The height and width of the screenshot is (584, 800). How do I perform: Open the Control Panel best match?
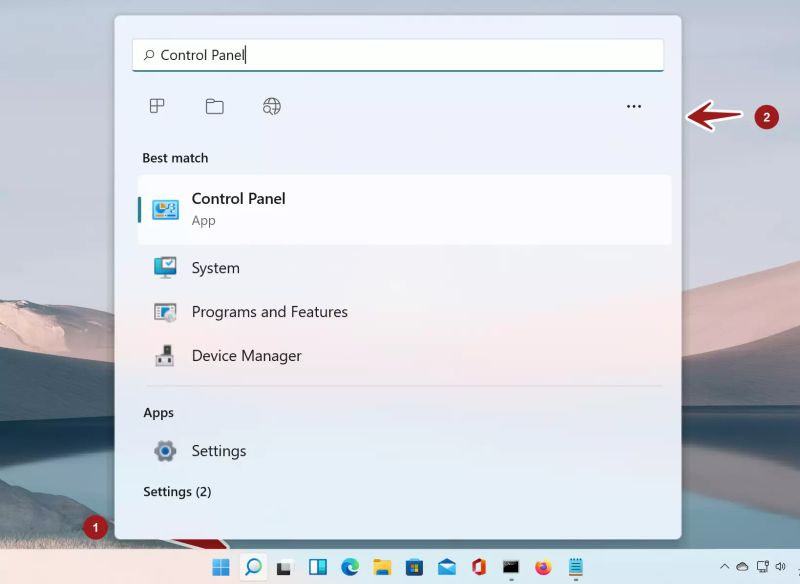point(238,208)
